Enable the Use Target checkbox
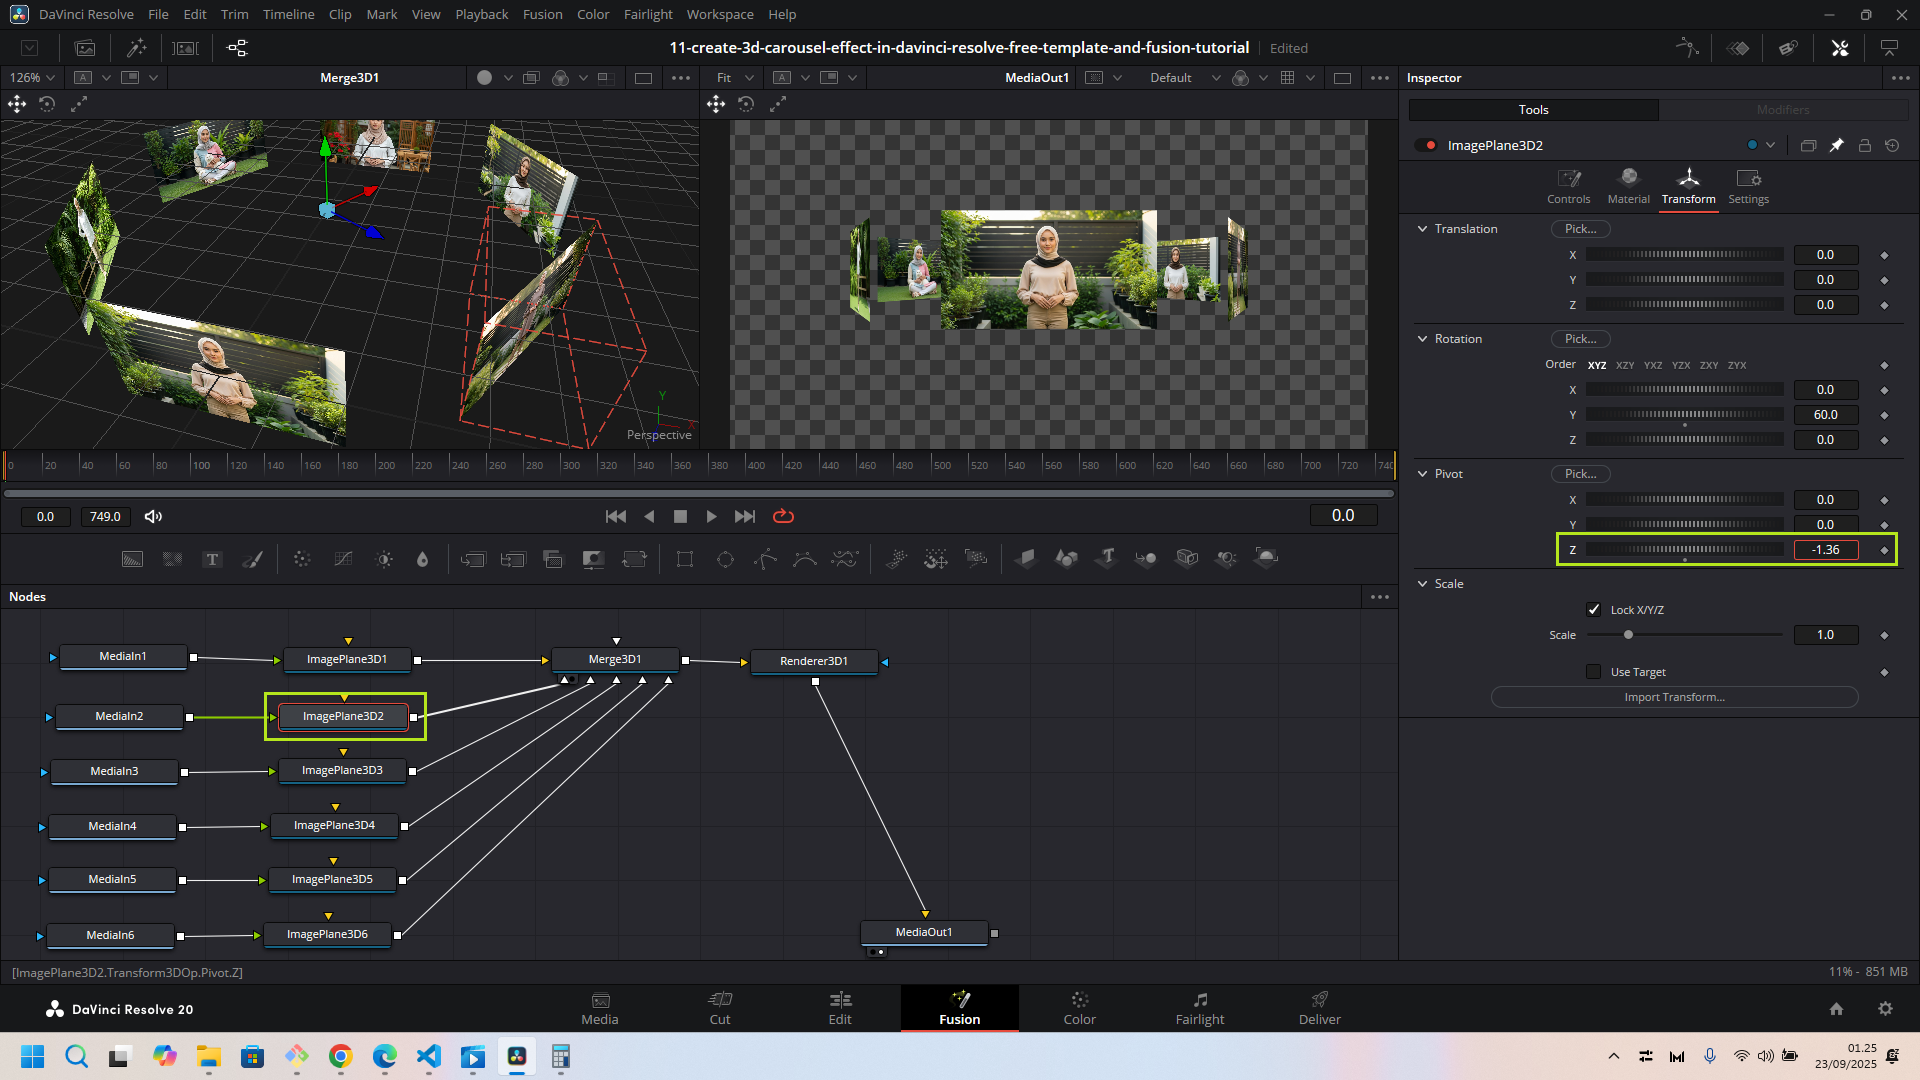1920x1080 pixels. pyautogui.click(x=1594, y=672)
